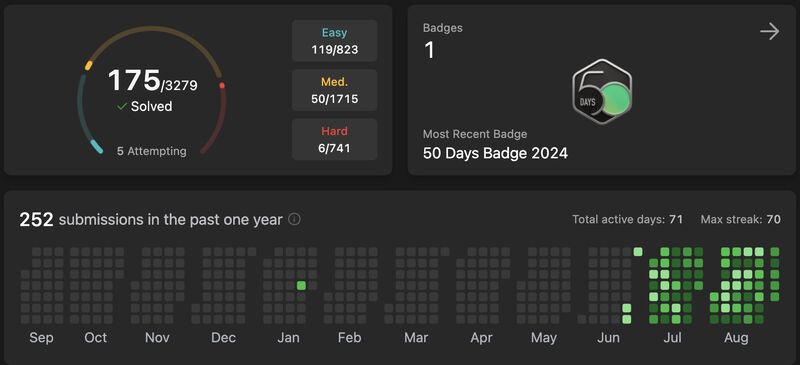Select the Hard 6/741 stat box
The width and height of the screenshot is (800, 365).
tap(335, 139)
